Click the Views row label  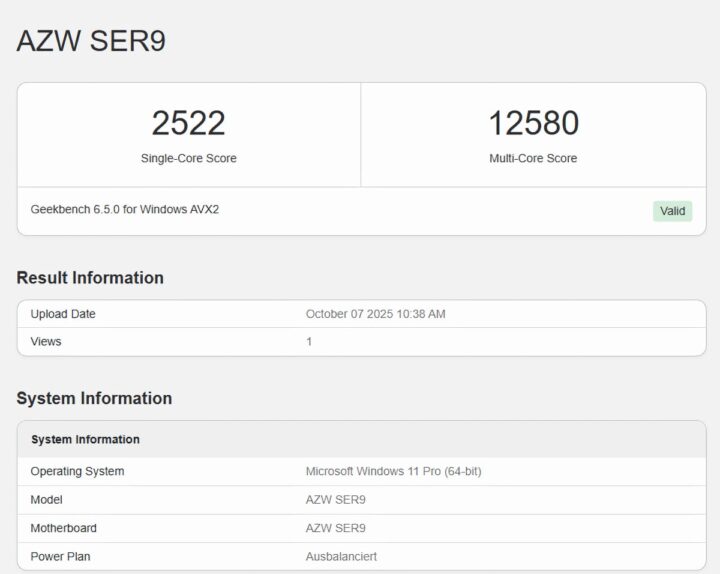[46, 342]
